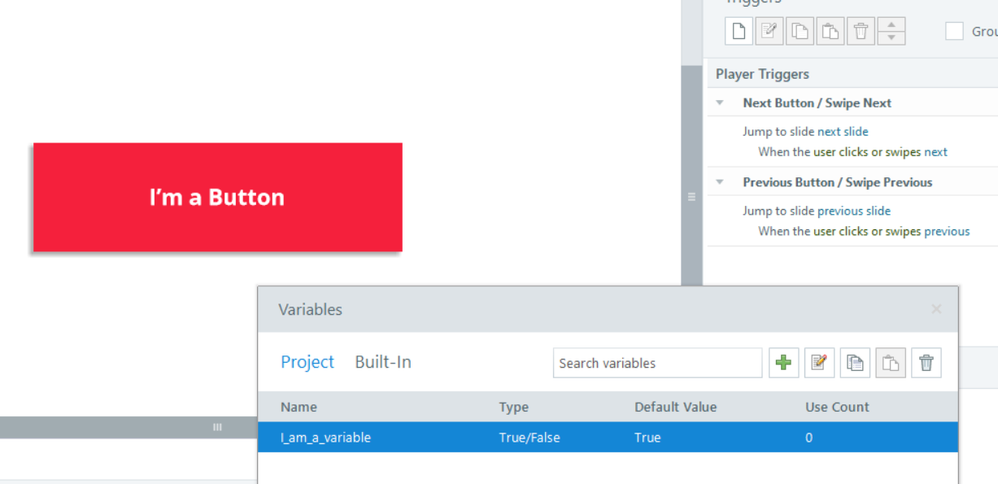The width and height of the screenshot is (998, 484).
Task: Create a new trigger in Triggers panel
Action: (x=739, y=31)
